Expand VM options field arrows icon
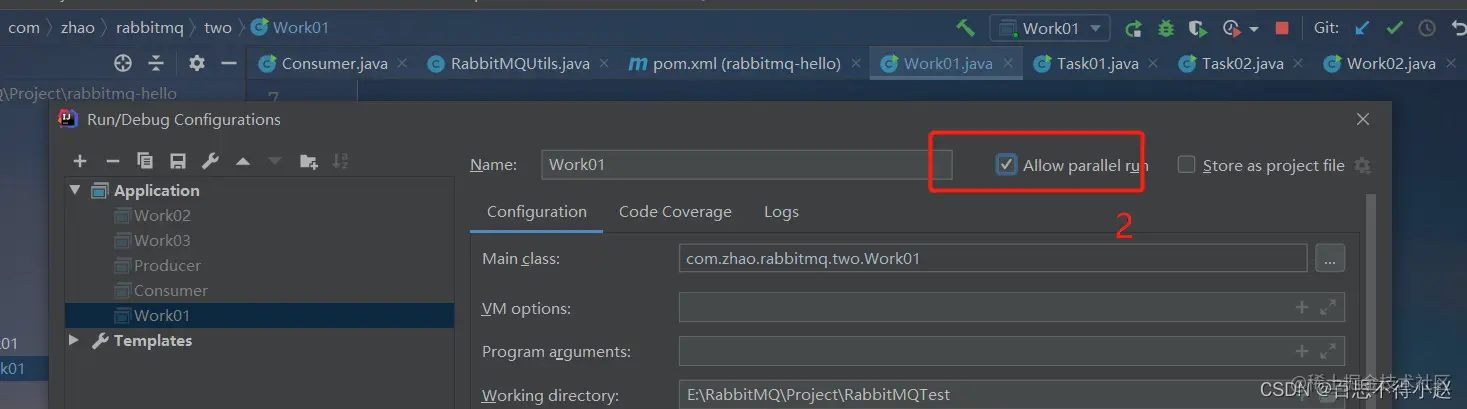Viewport: 1467px width, 409px height. [x=1328, y=308]
